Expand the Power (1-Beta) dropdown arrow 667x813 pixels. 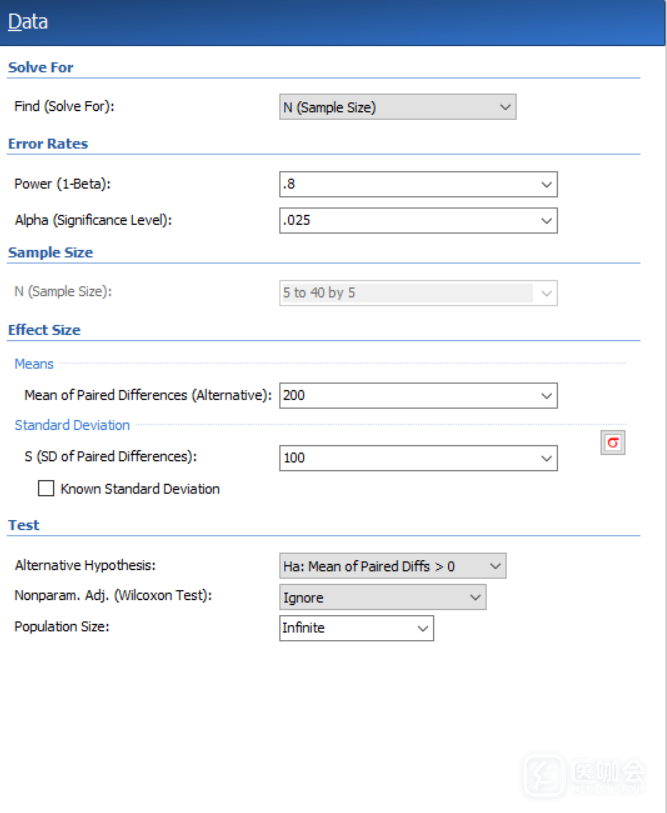coord(546,184)
